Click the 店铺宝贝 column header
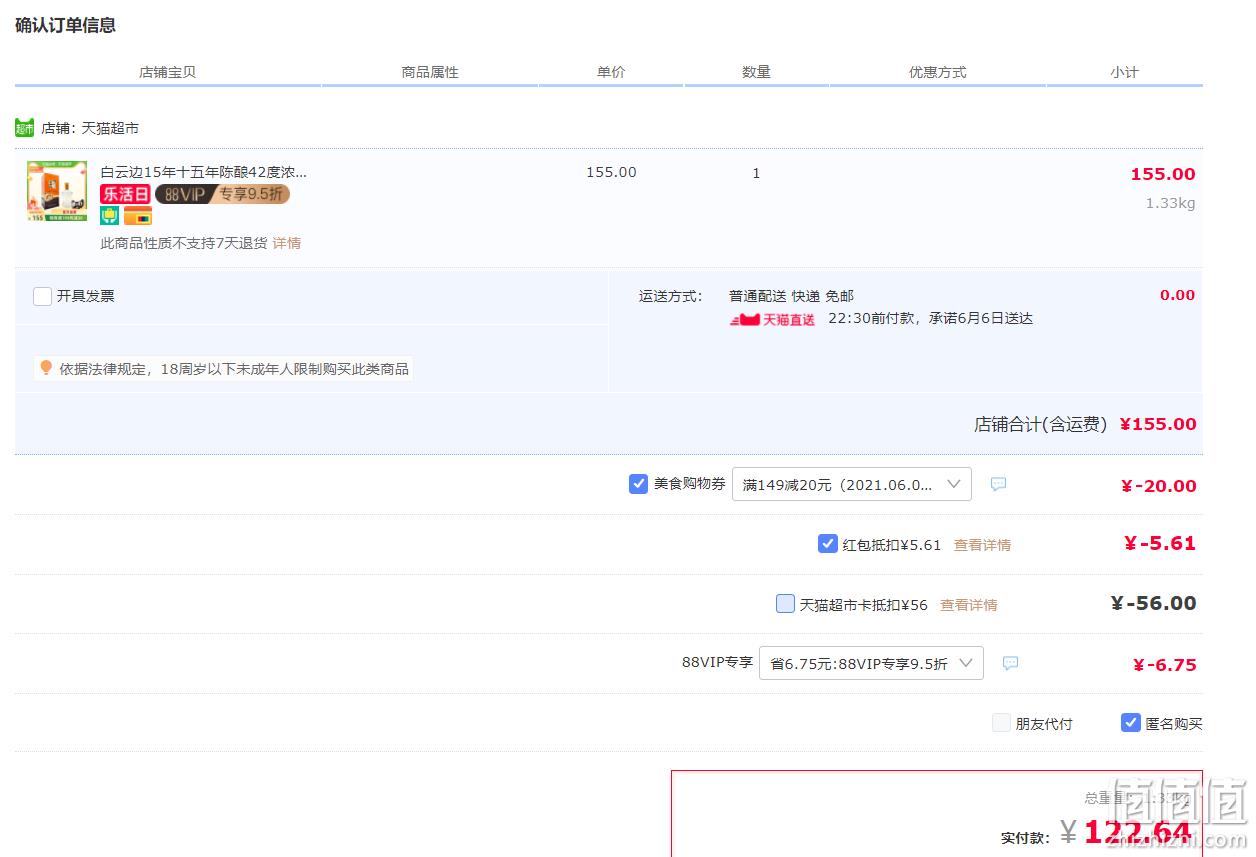Screen dimensions: 1256x857 click(168, 72)
